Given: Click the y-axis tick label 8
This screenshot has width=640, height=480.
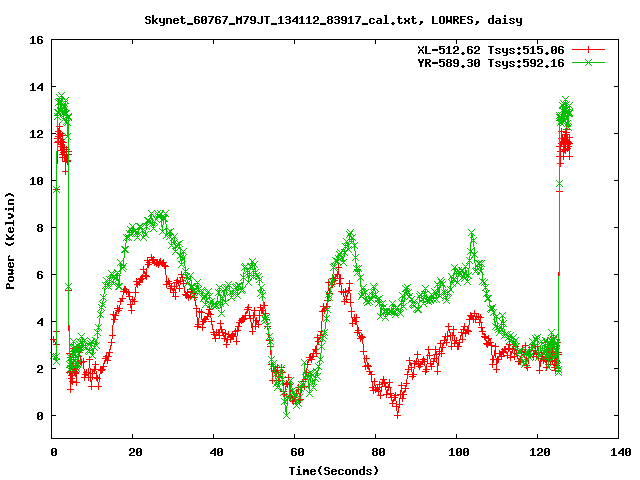Looking at the screenshot, I should coord(40,228).
